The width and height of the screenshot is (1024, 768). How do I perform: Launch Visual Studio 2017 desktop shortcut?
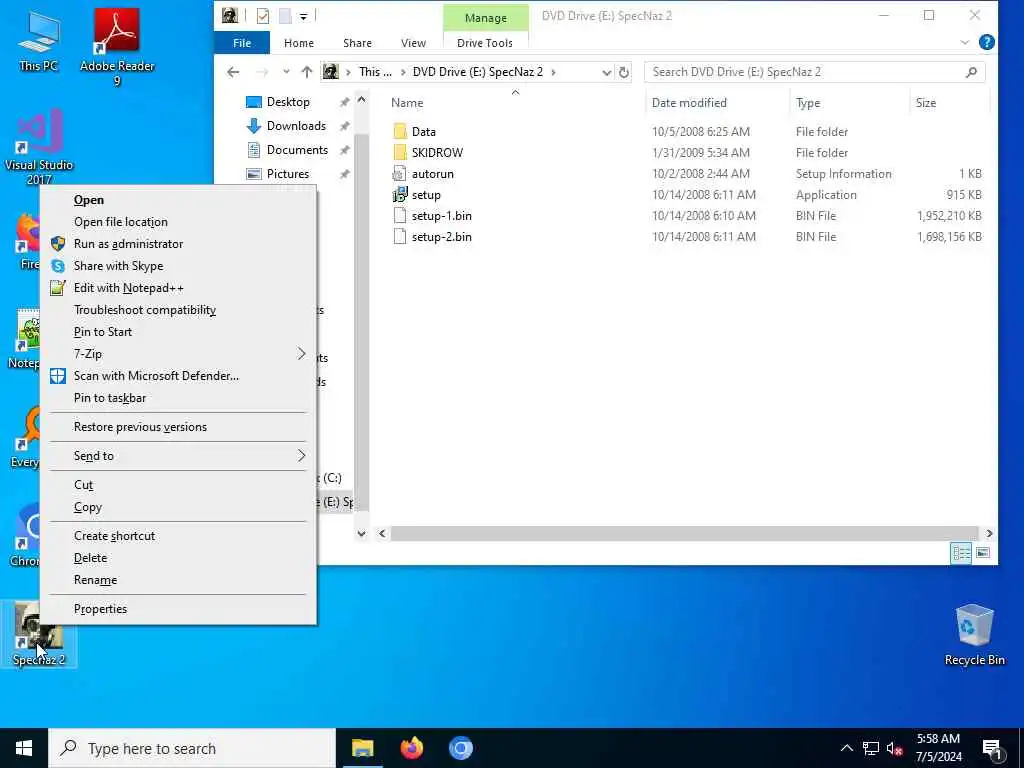tap(39, 146)
